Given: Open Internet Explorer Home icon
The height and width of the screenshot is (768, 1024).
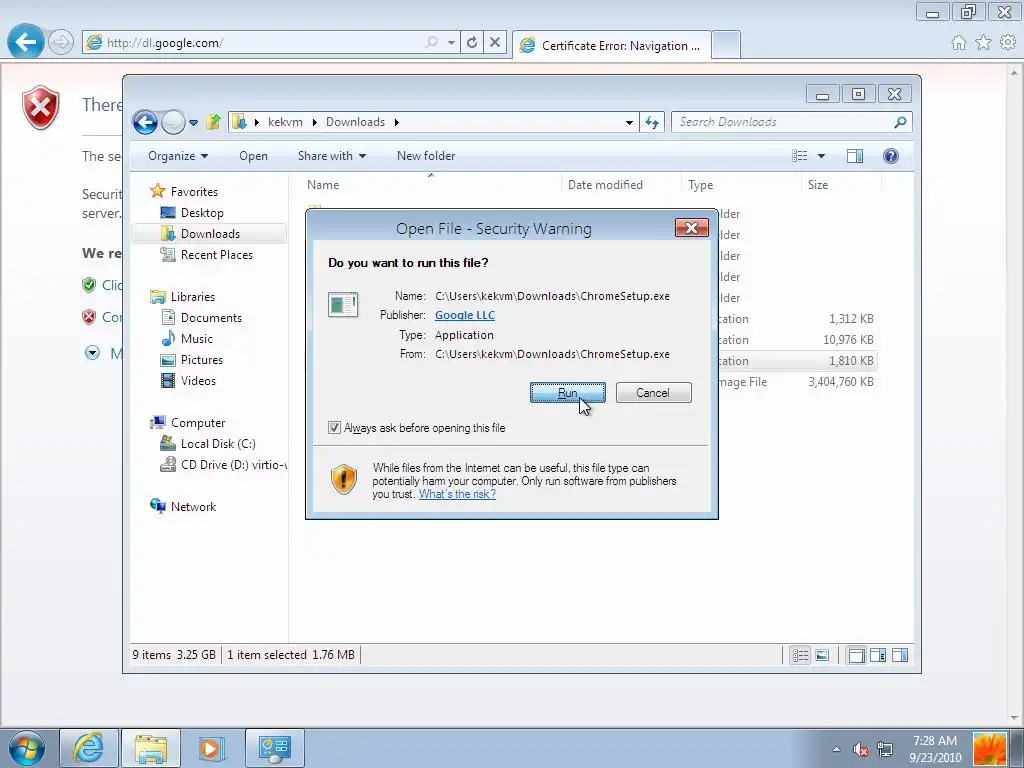Looking at the screenshot, I should click(959, 43).
